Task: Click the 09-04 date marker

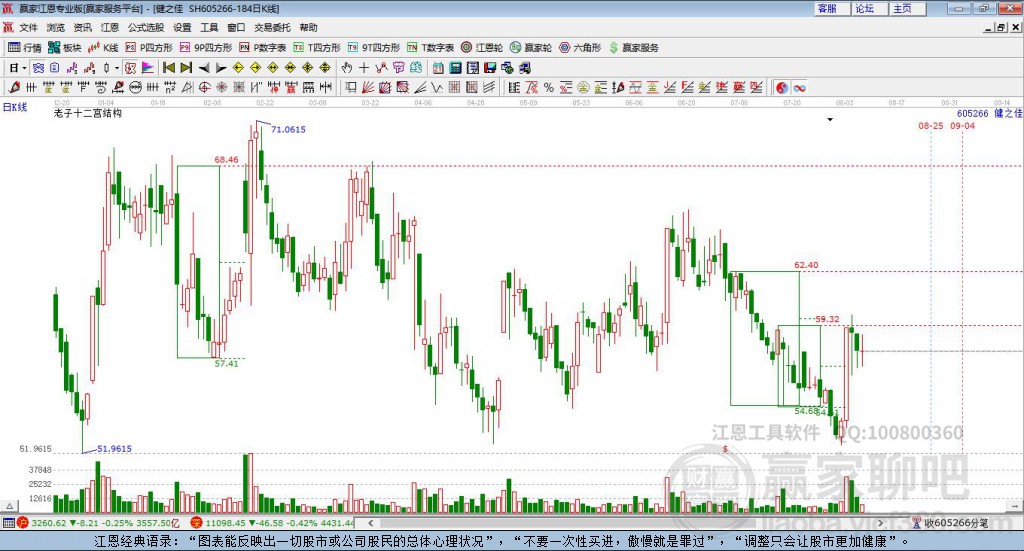Action: click(963, 126)
